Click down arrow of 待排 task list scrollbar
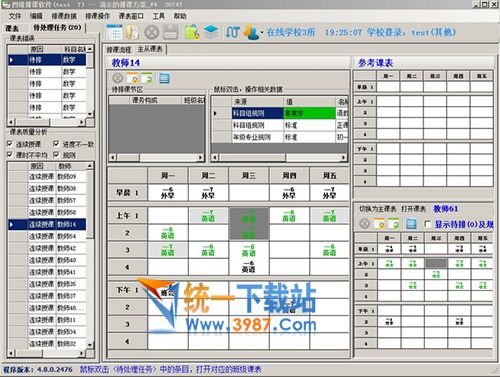 point(90,114)
